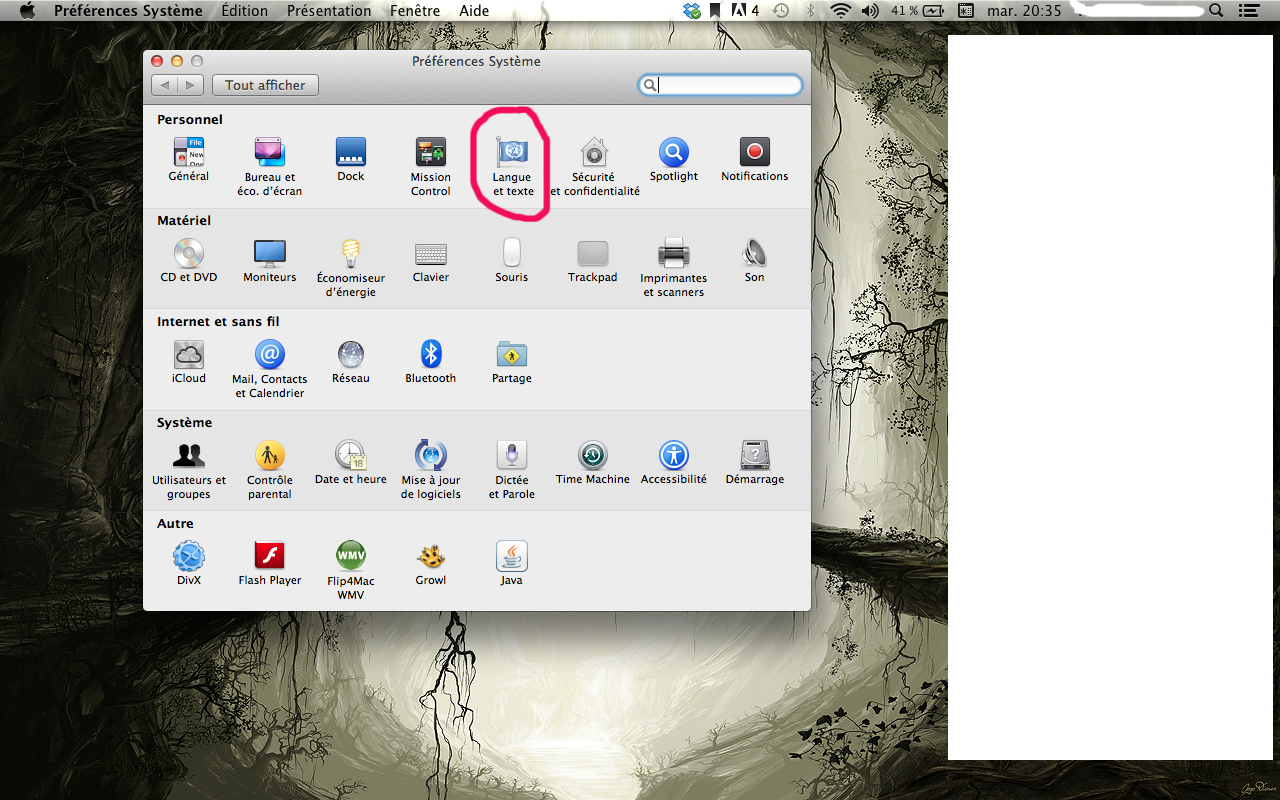Open Langue et texte pane
Screen dimensions: 1280x800
click(513, 167)
